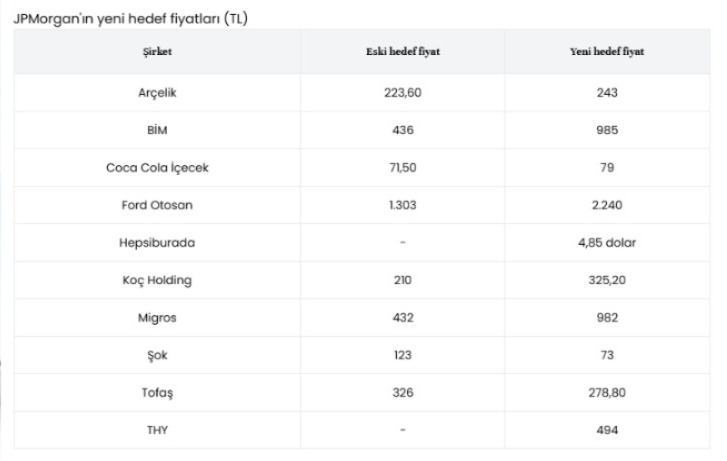Viewport: 727px width, 461px height.
Task: Select the Ford Otosan company cell
Action: [x=158, y=205]
